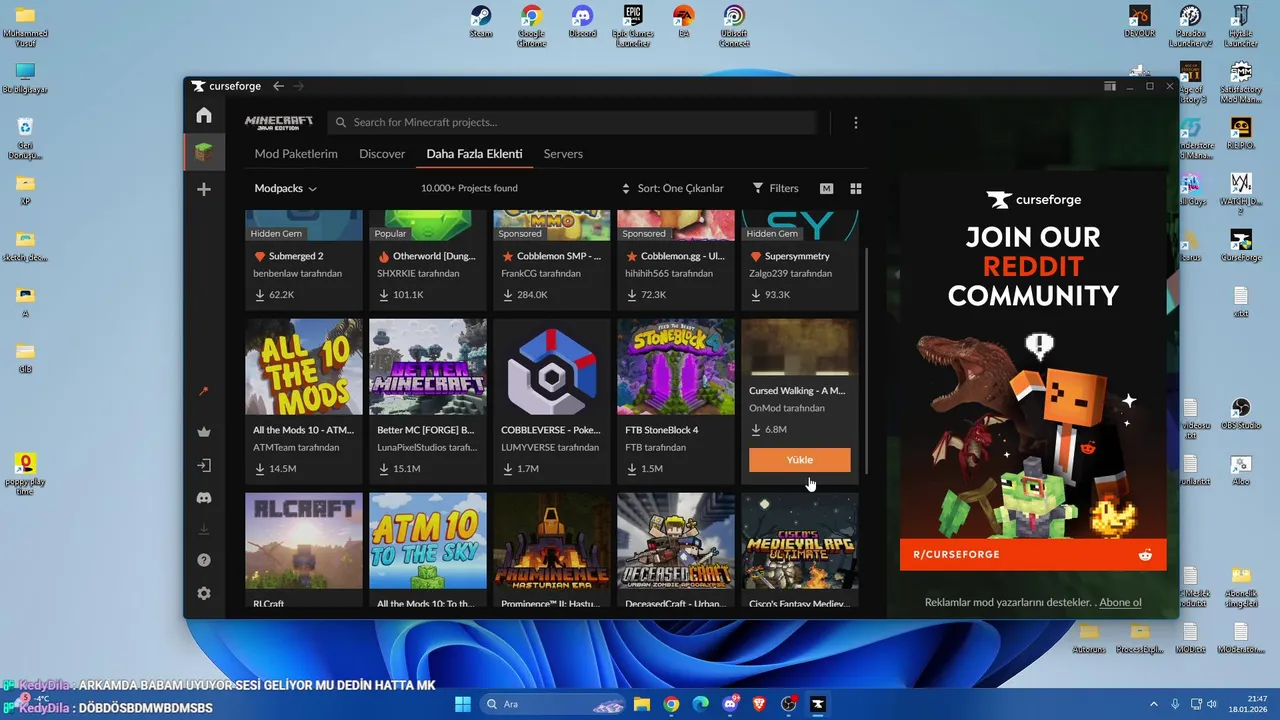Viewport: 1280px width, 720px height.
Task: Click the CurseForge layout panel icon in title bar
Action: pos(1110,86)
